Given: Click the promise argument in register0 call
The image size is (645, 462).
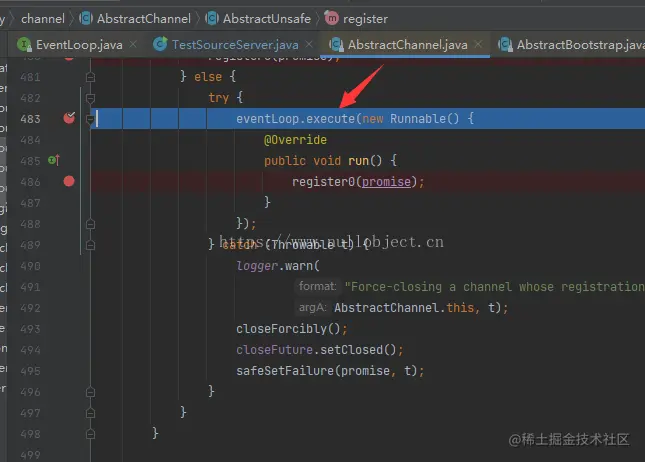Looking at the screenshot, I should point(386,182).
